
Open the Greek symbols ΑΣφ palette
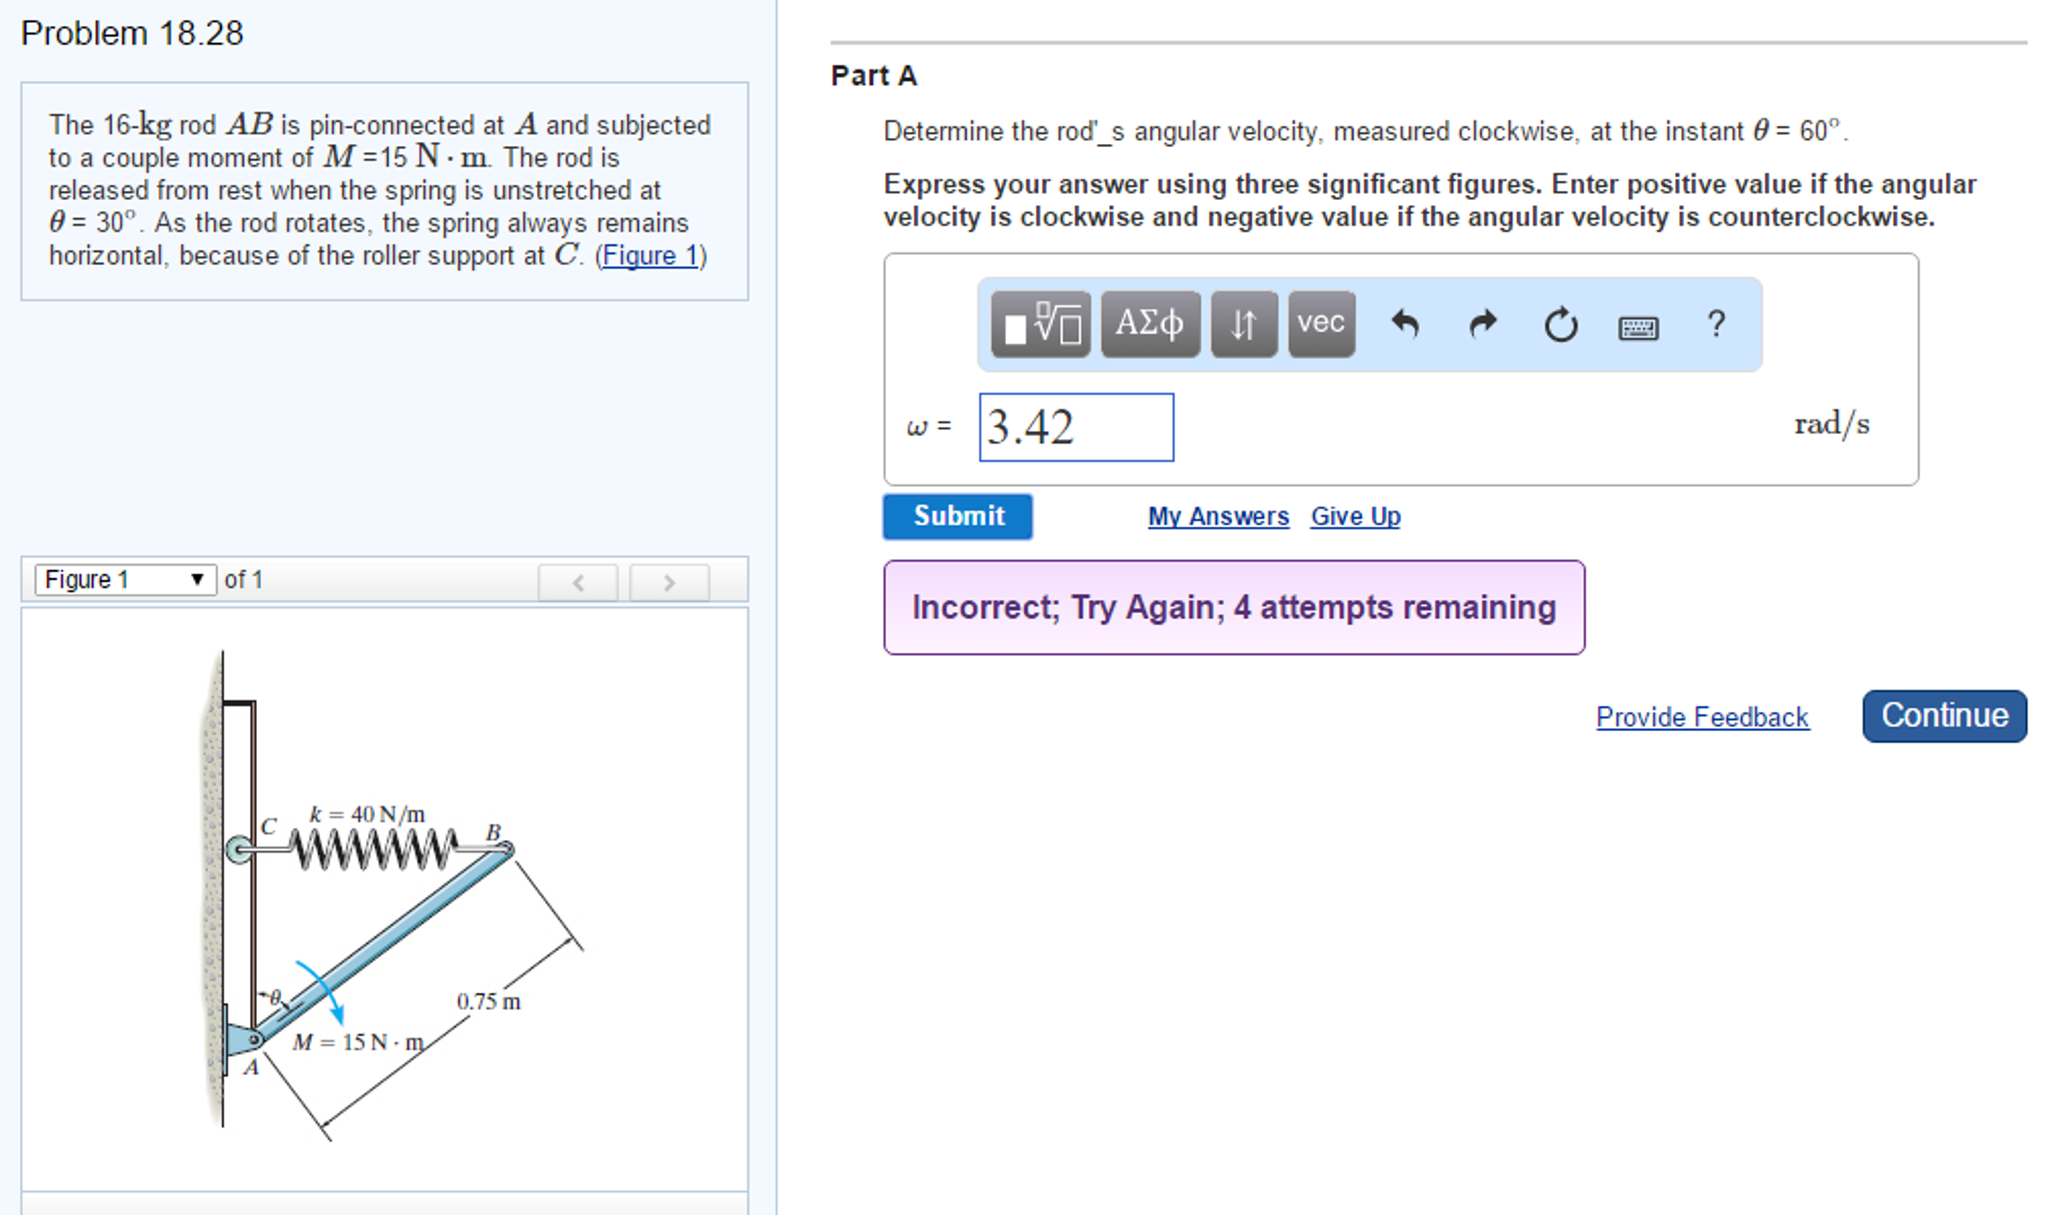(1150, 324)
